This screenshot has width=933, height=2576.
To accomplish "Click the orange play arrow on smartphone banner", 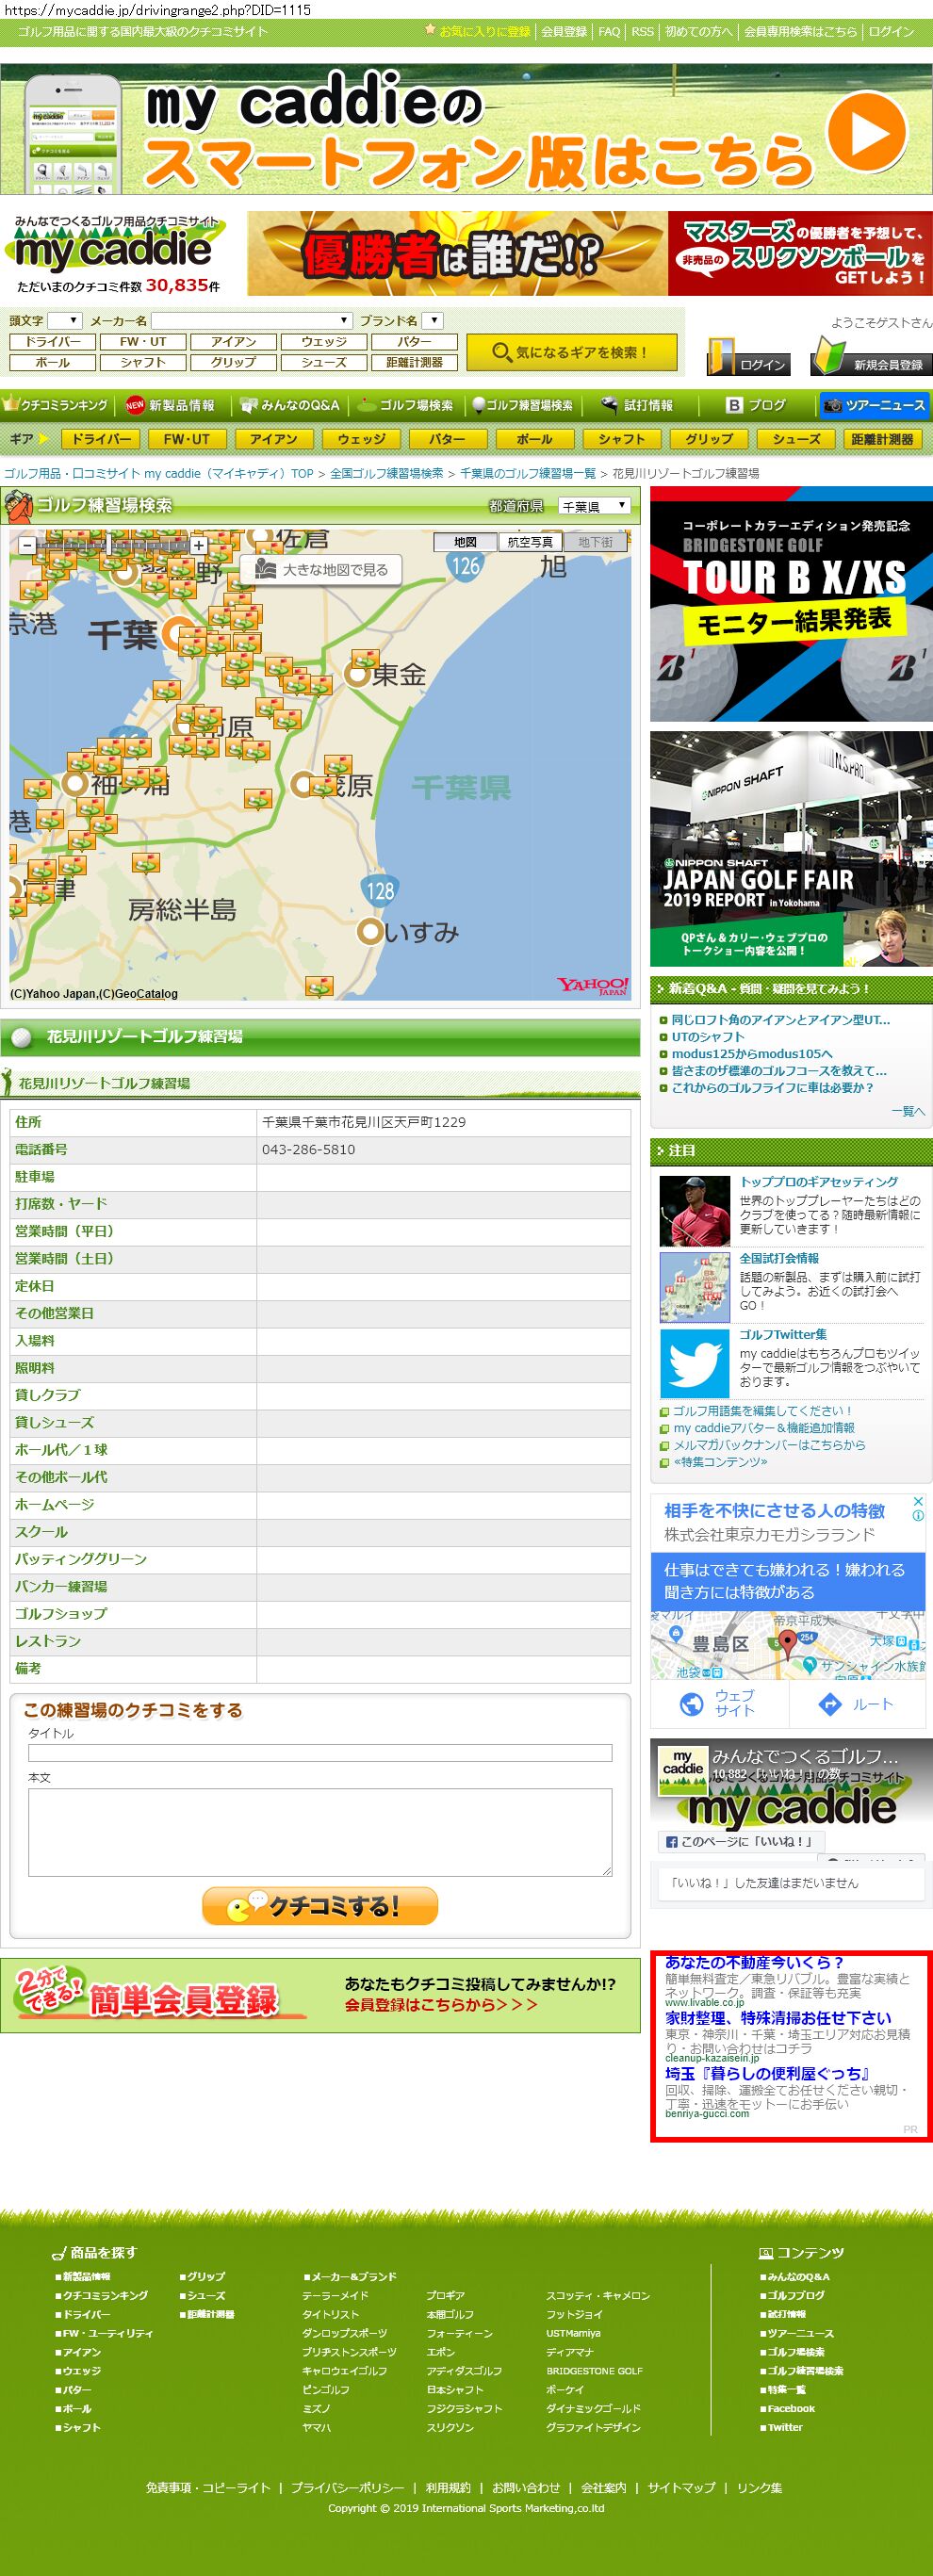I will 866,133.
